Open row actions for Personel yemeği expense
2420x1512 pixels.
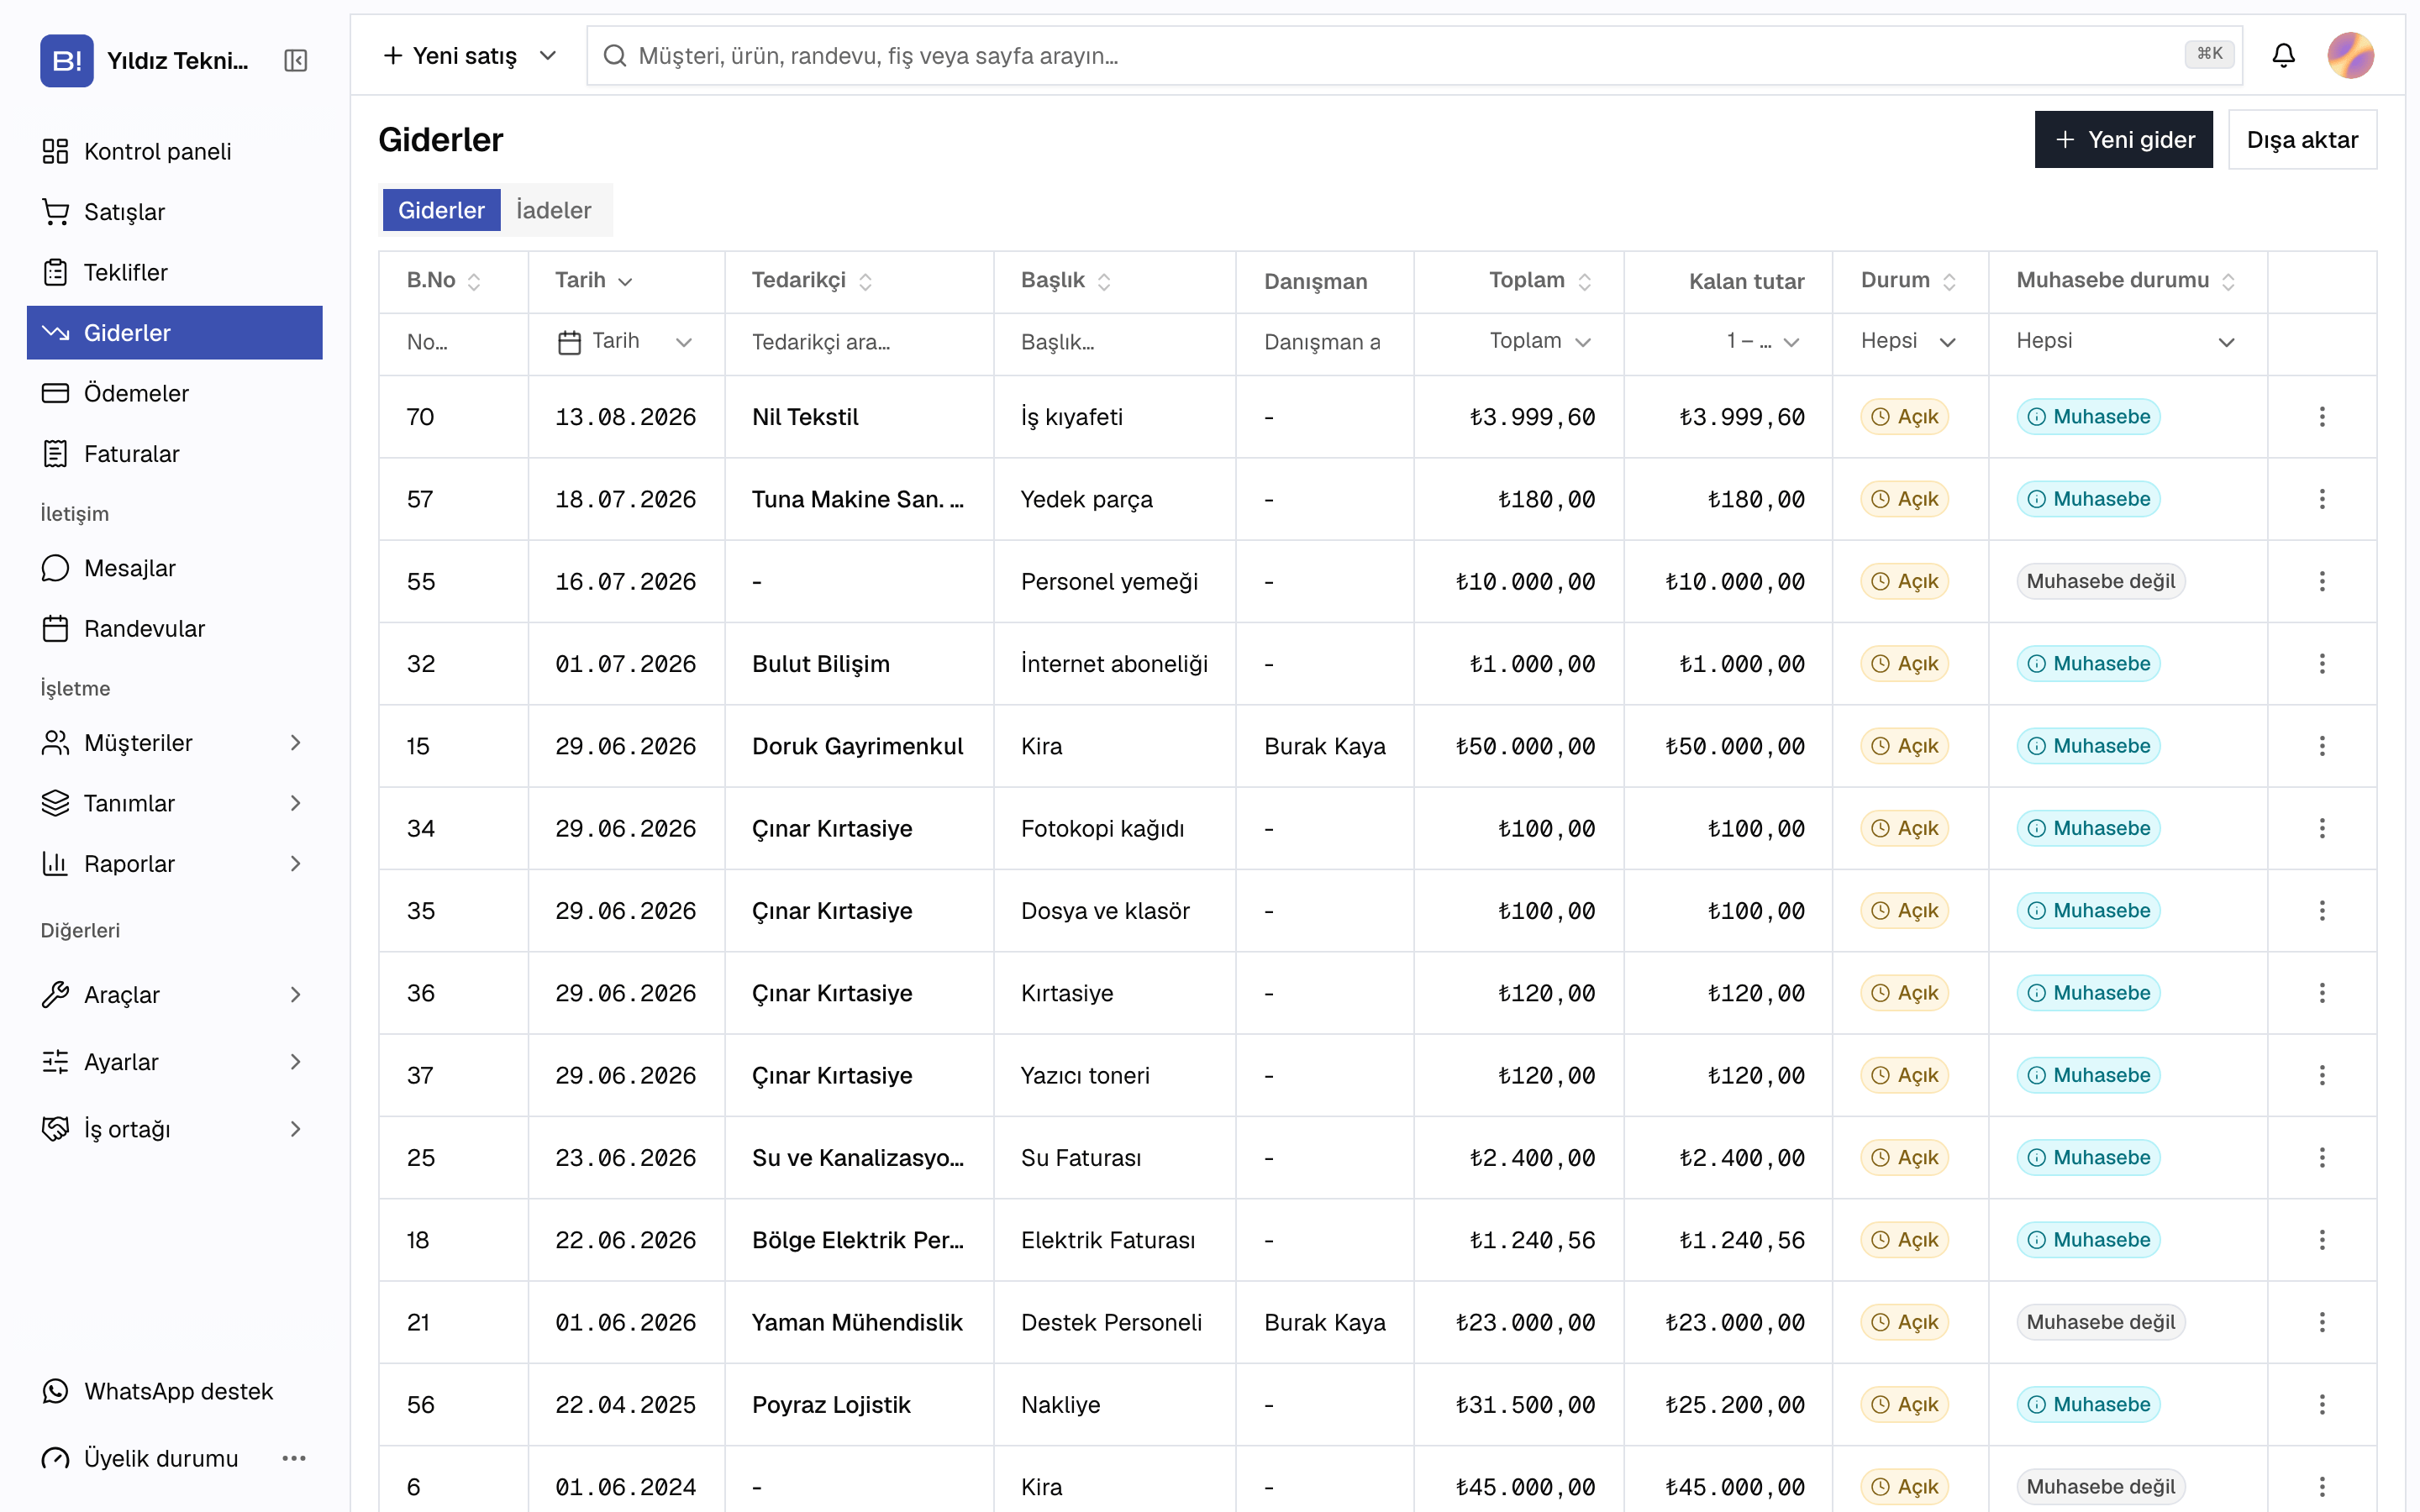point(2322,581)
